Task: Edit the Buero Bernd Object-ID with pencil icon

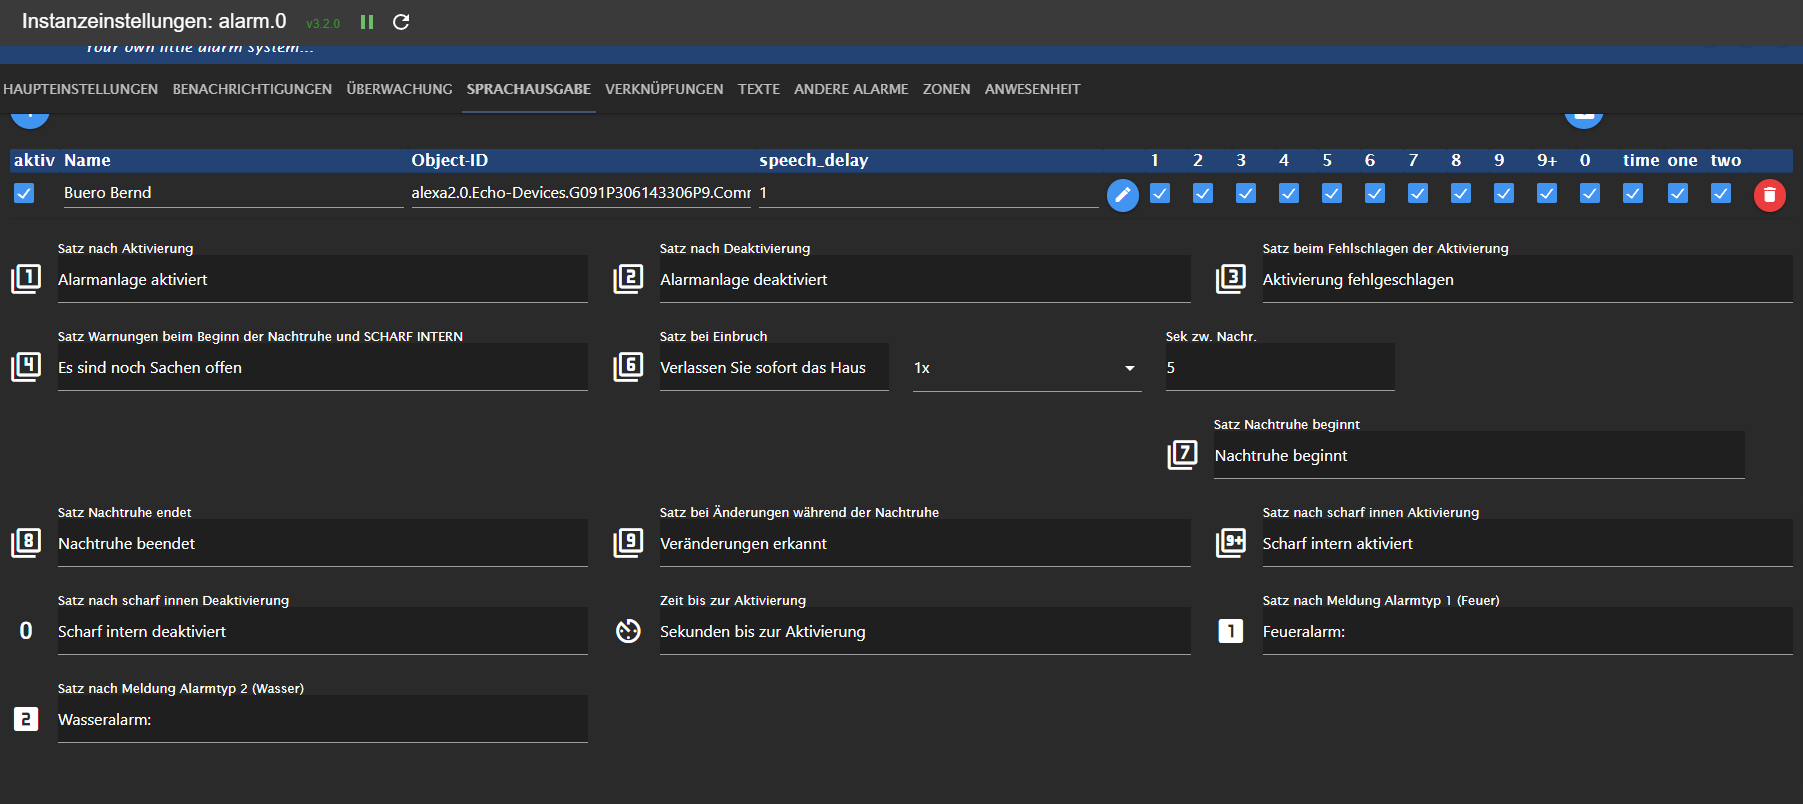Action: 1123,195
